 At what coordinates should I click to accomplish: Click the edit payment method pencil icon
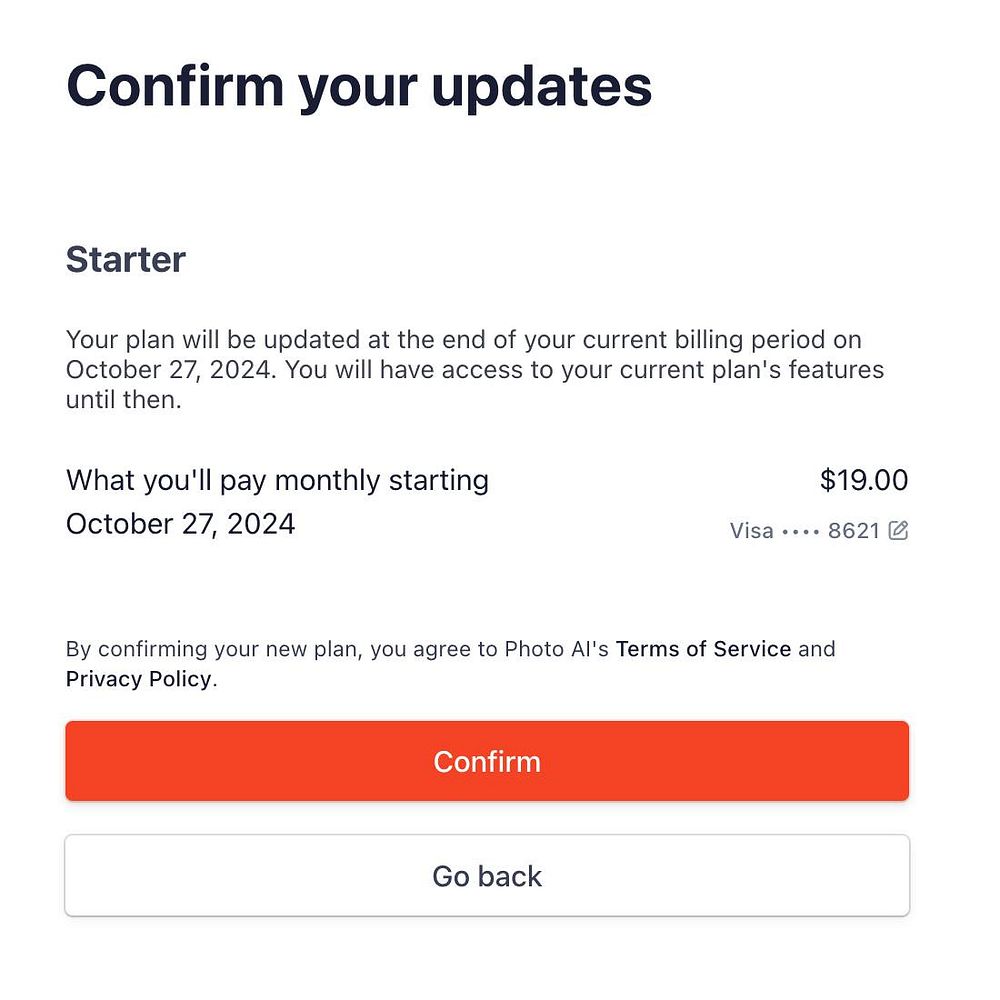point(898,531)
